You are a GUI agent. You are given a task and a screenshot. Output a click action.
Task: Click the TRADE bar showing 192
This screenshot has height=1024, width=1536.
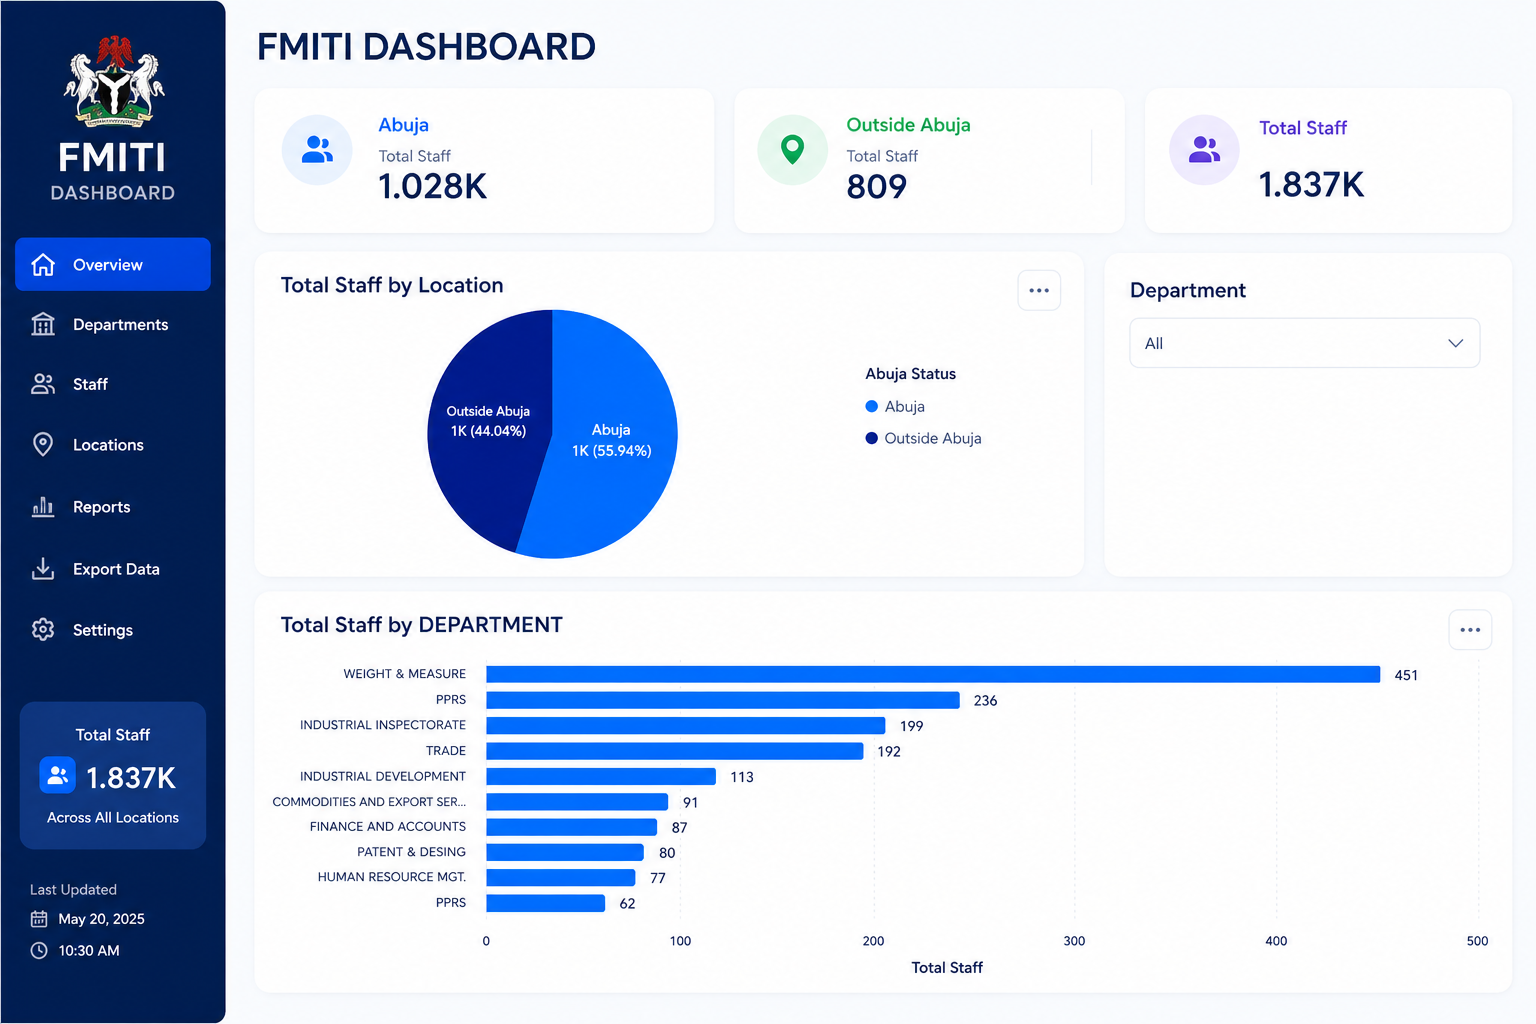pos(675,751)
